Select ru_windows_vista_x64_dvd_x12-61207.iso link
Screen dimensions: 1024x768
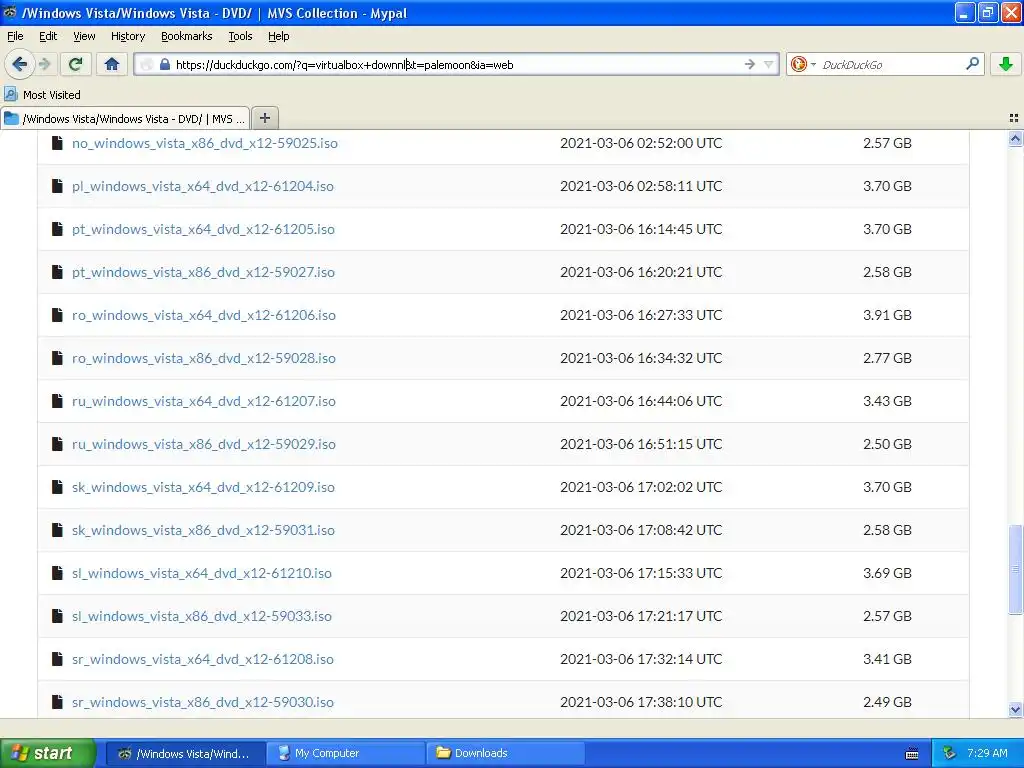tap(204, 402)
